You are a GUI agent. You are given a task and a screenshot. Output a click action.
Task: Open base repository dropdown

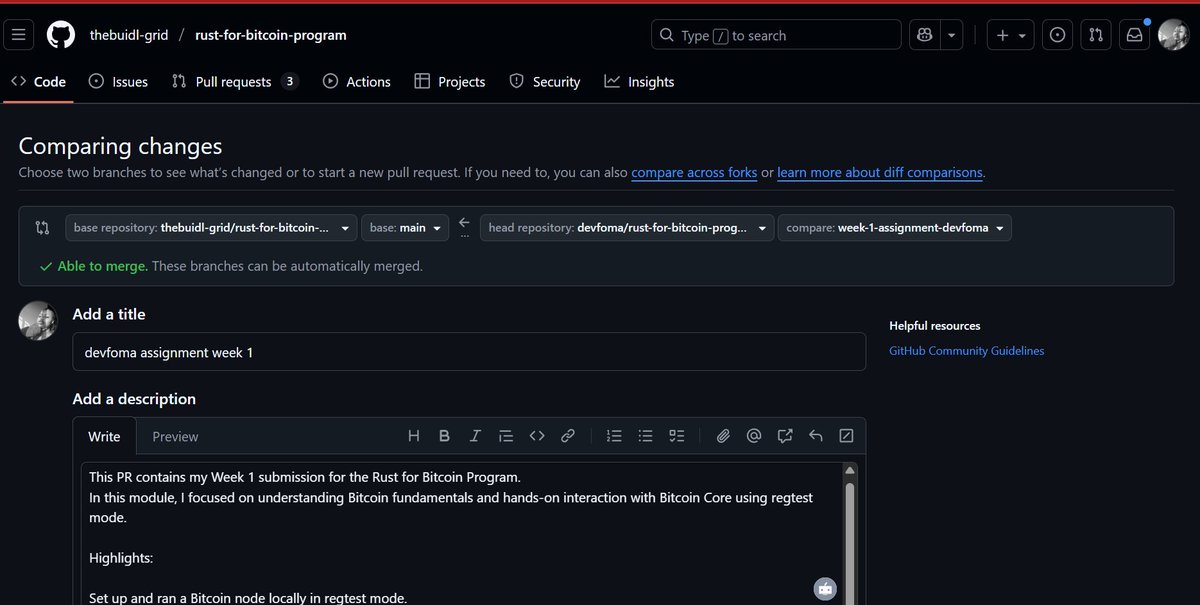pos(211,228)
